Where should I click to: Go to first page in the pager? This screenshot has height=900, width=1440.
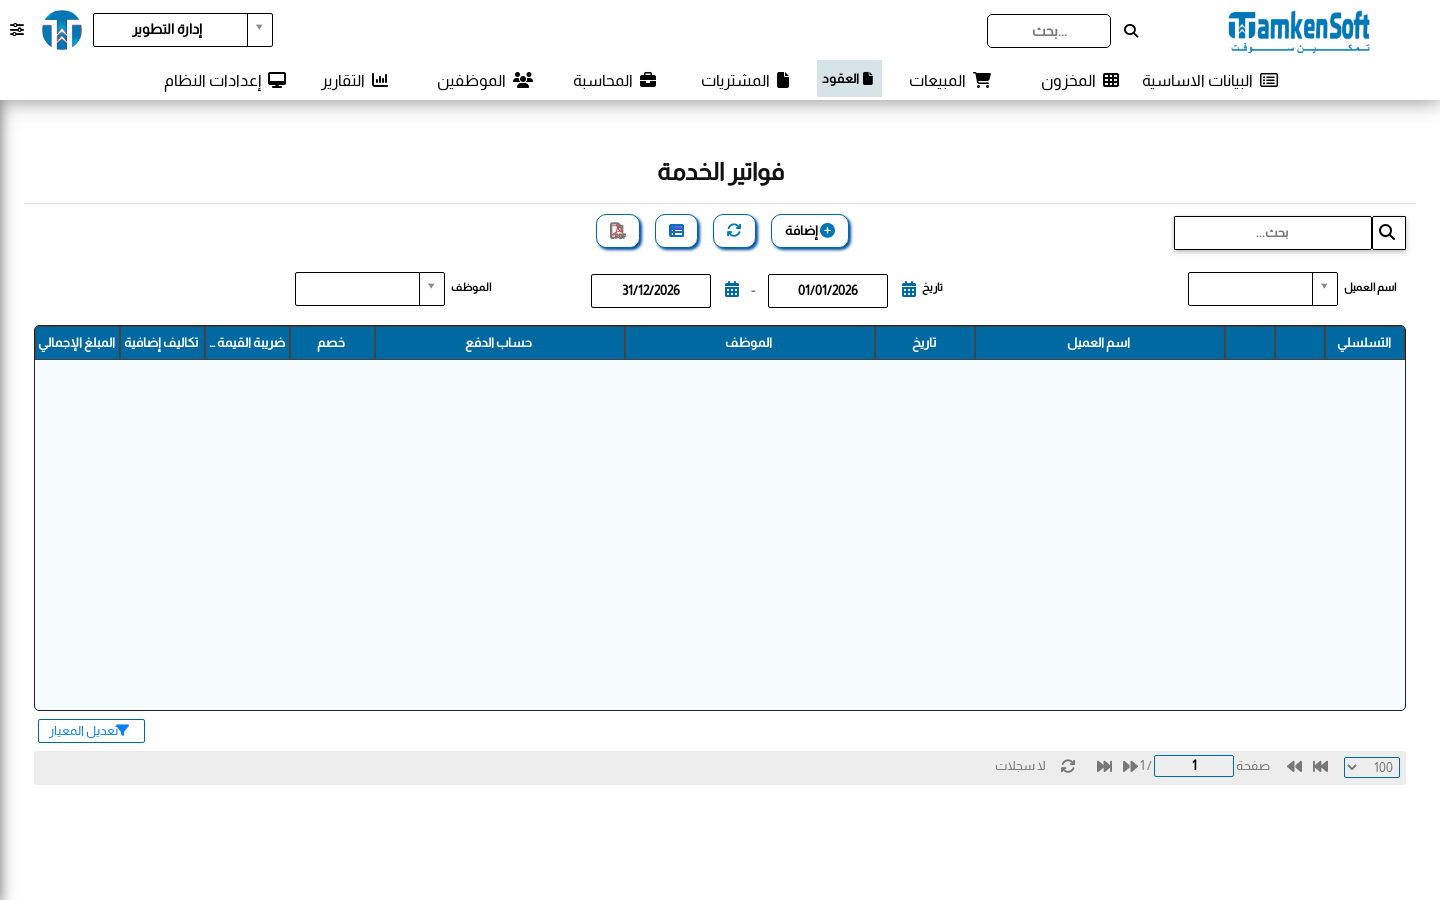click(x=1320, y=767)
